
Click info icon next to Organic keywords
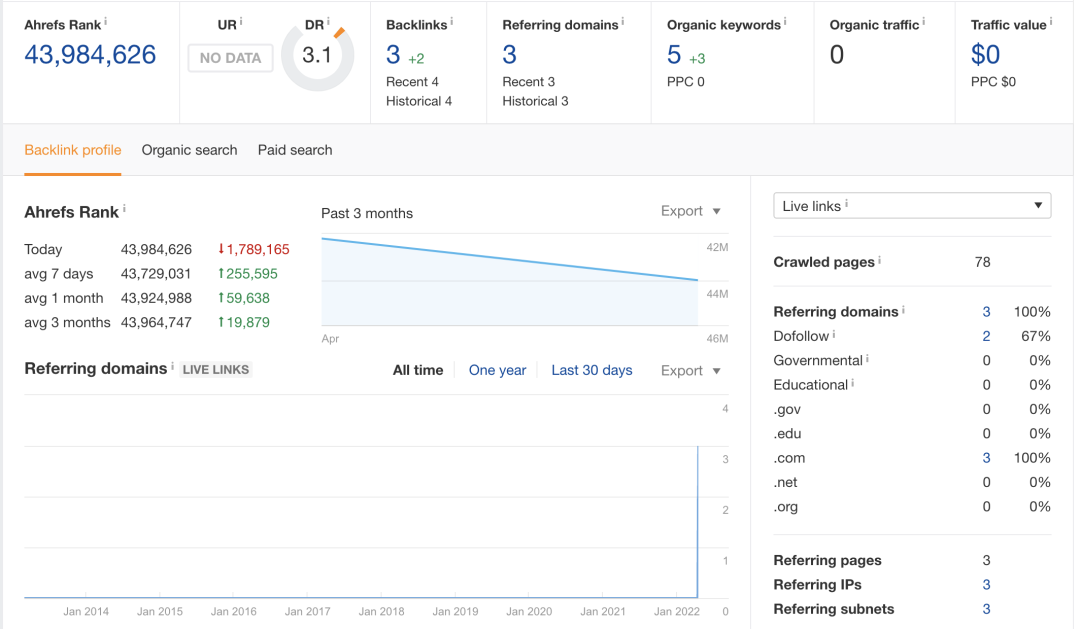click(785, 21)
